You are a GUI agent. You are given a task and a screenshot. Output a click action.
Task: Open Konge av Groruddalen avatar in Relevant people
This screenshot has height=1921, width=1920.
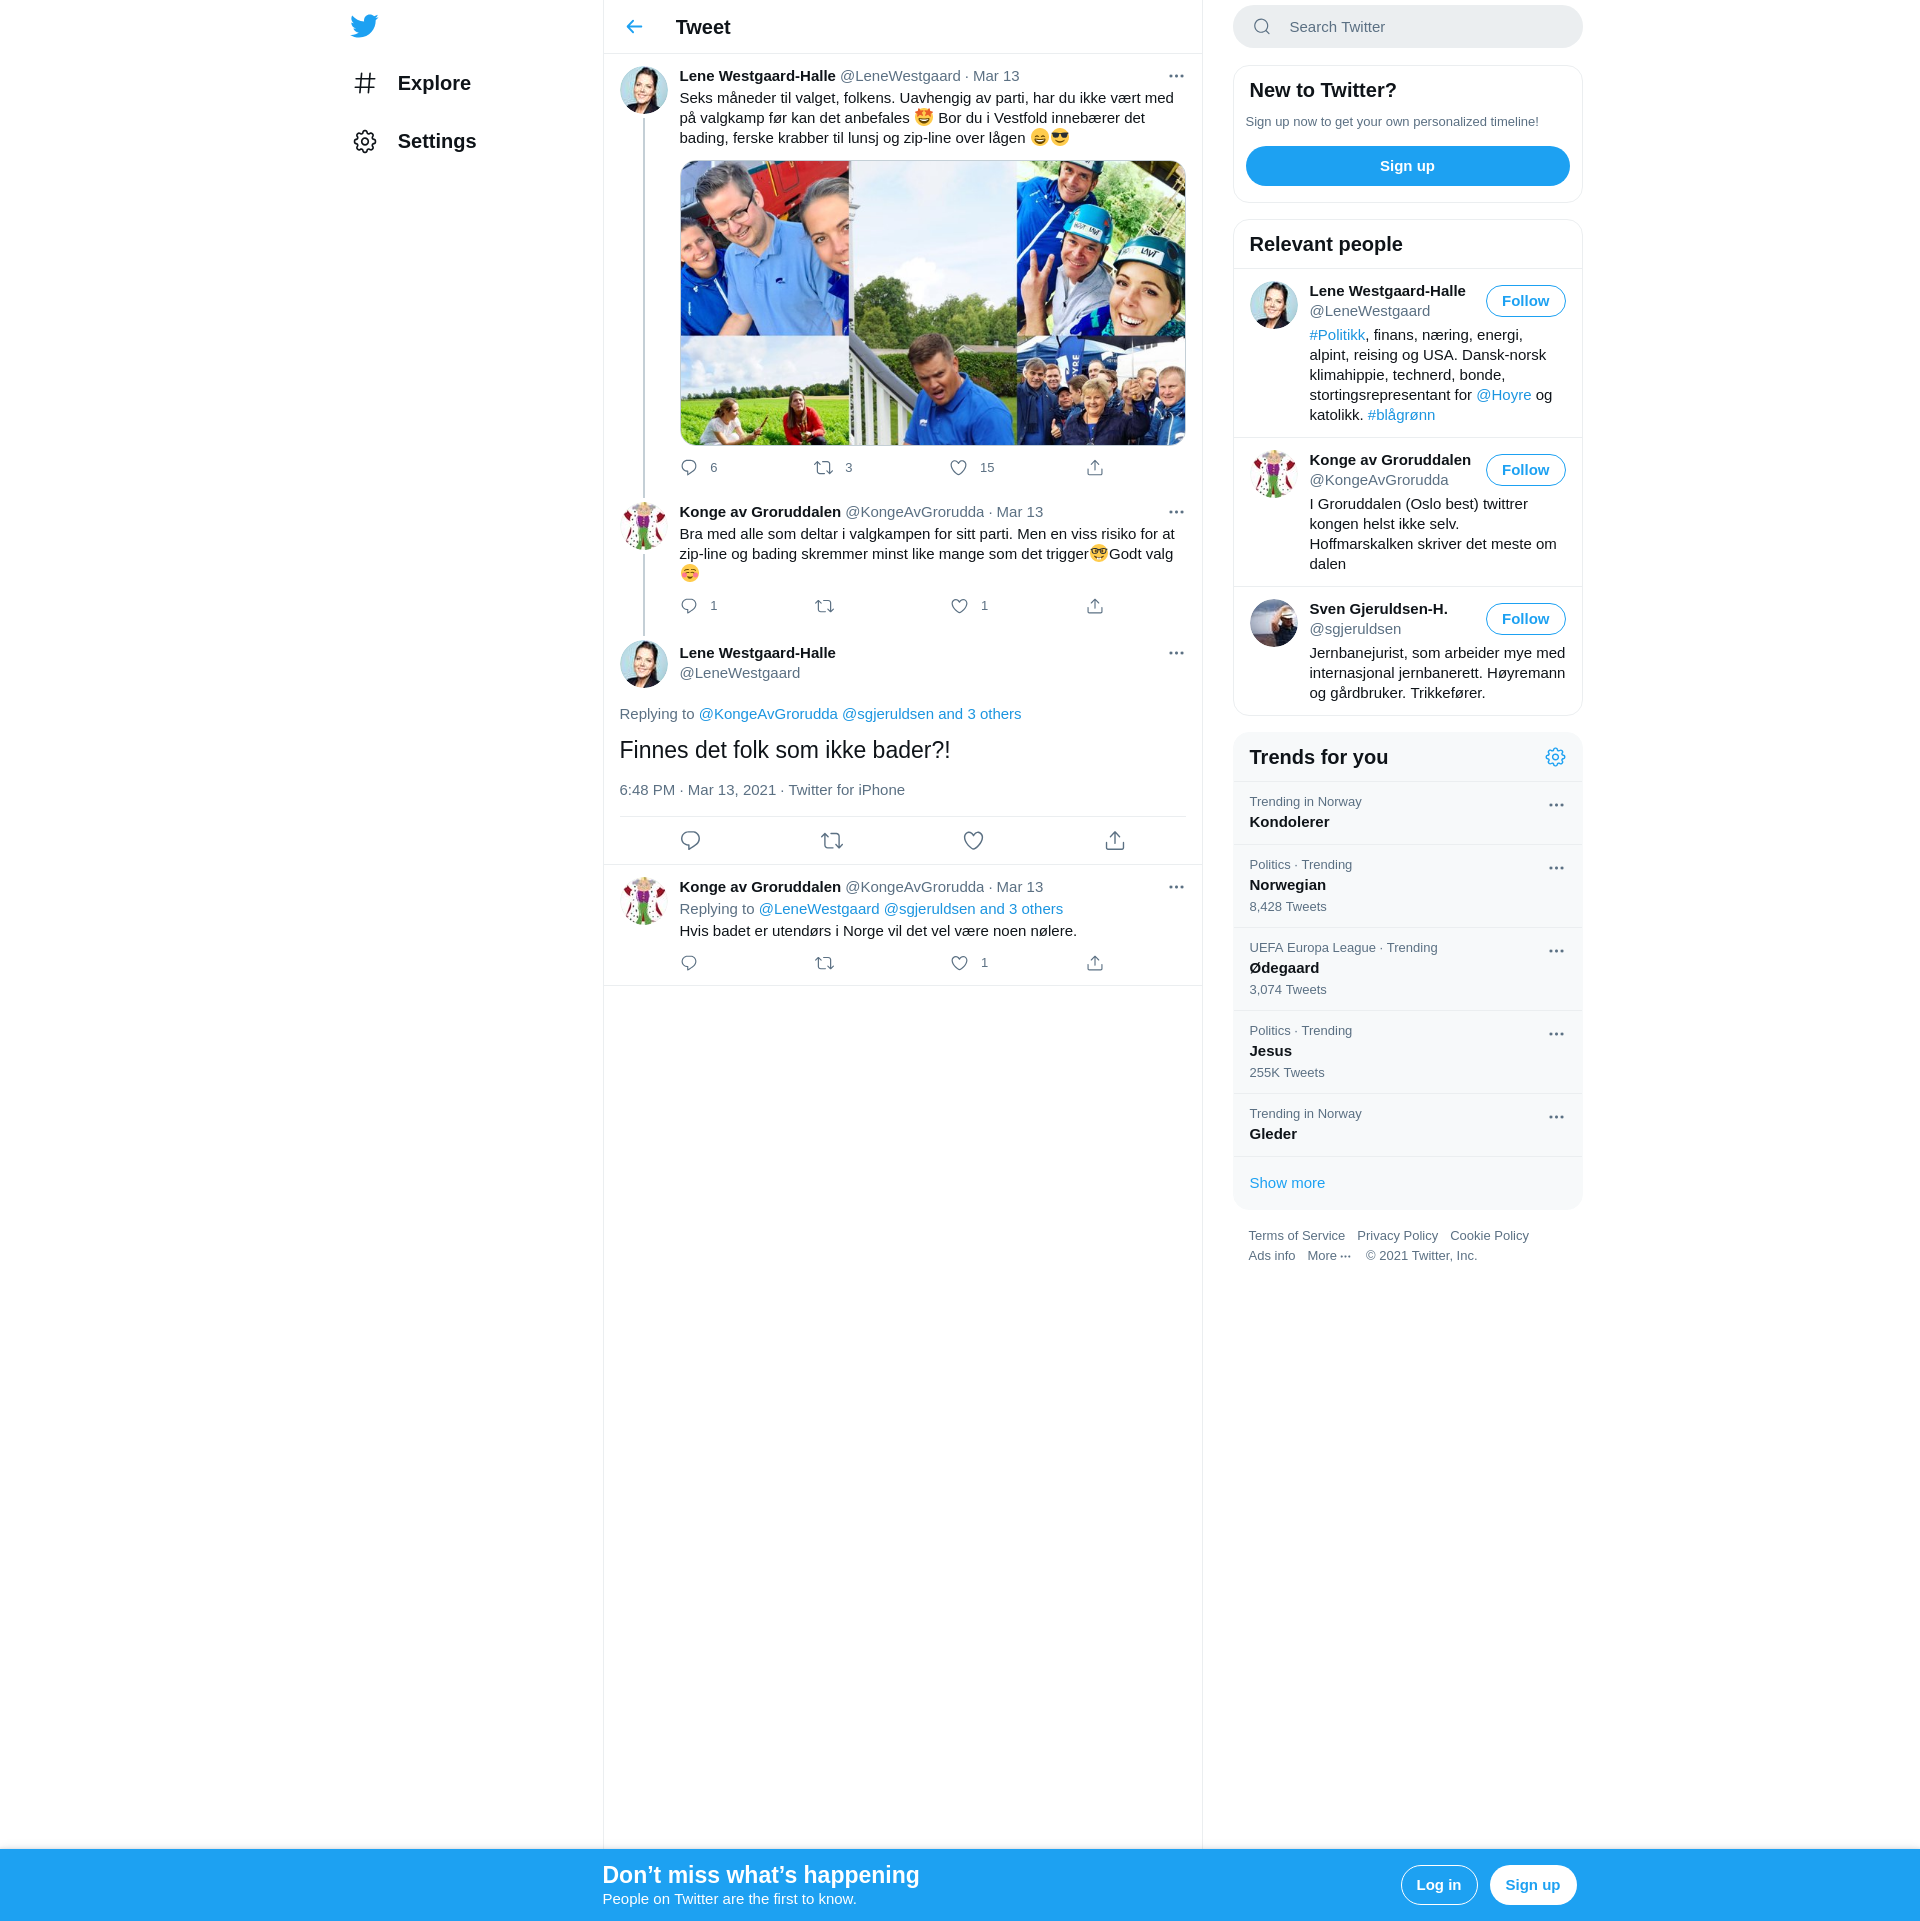tap(1274, 474)
